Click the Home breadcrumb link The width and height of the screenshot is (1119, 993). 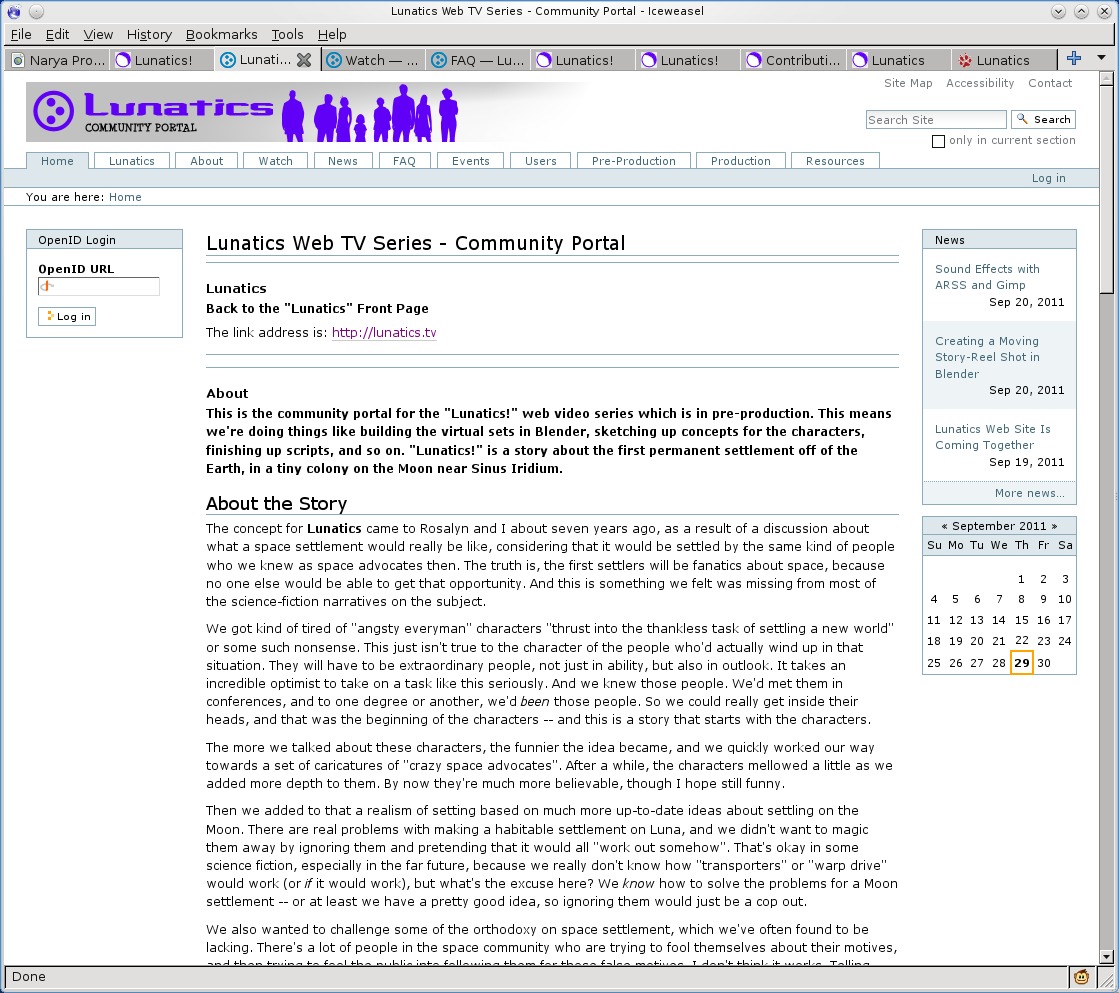tap(125, 197)
